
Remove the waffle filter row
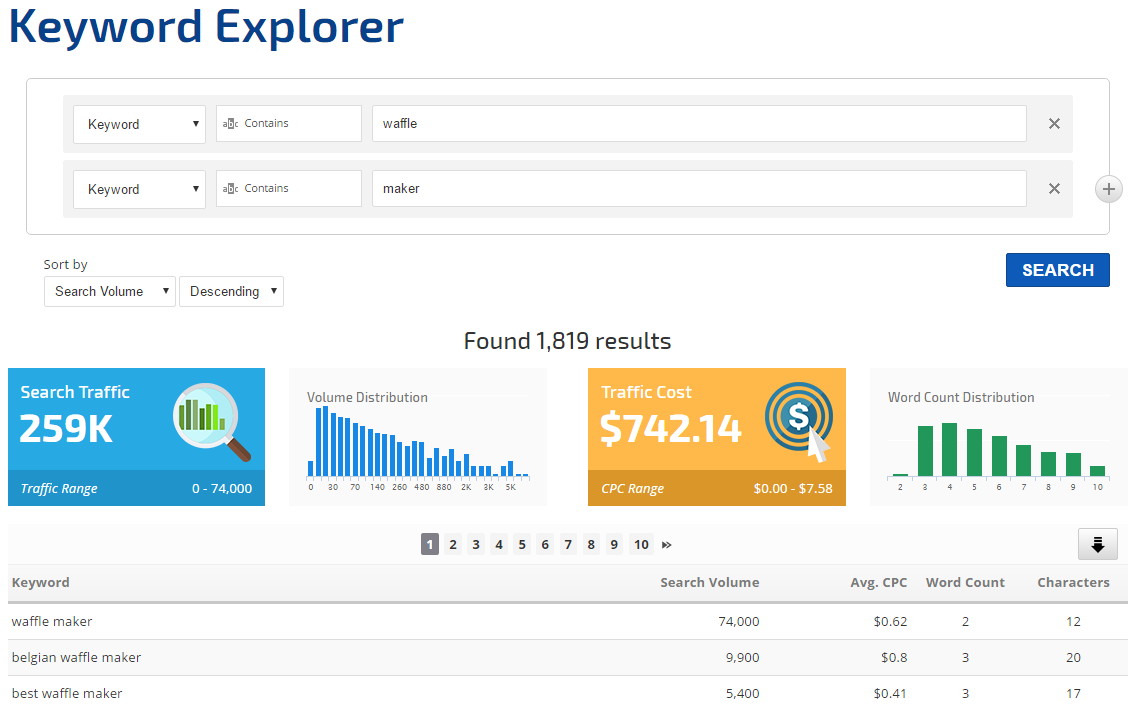point(1054,124)
